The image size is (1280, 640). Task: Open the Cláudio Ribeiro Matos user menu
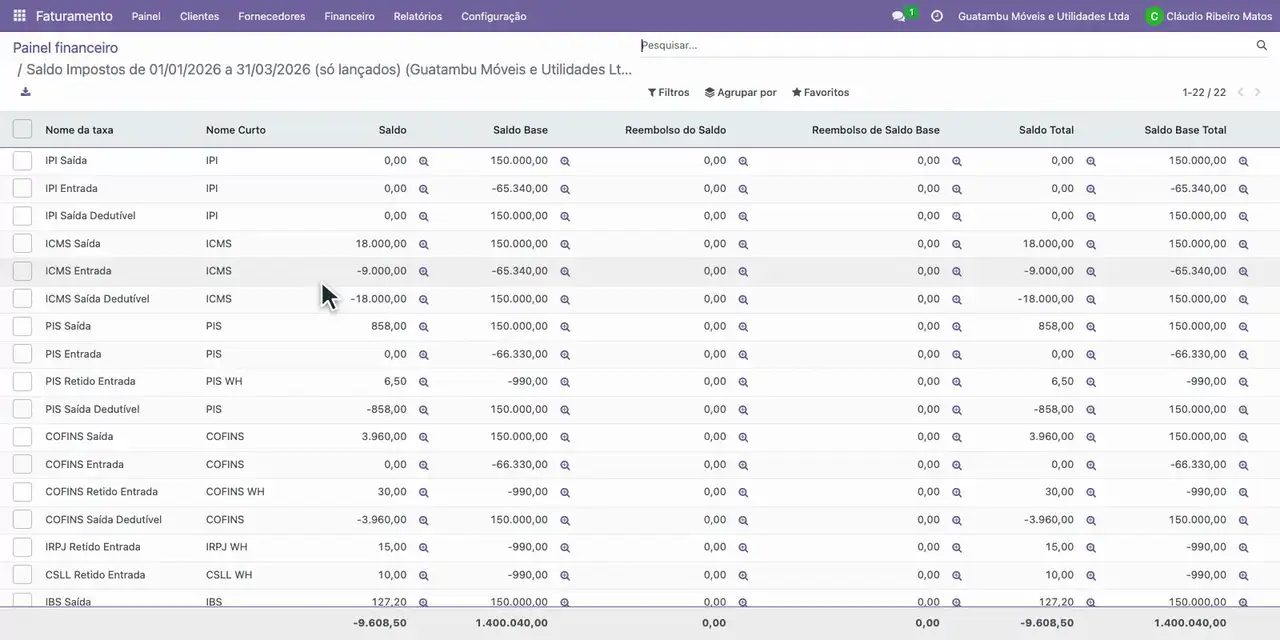click(1209, 16)
